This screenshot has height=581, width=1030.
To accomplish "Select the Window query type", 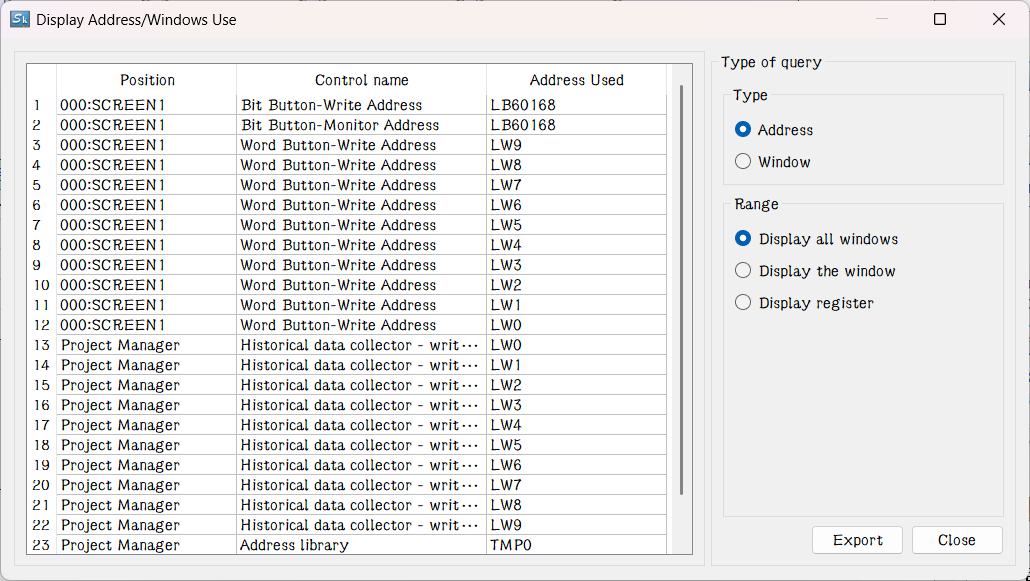I will [743, 162].
